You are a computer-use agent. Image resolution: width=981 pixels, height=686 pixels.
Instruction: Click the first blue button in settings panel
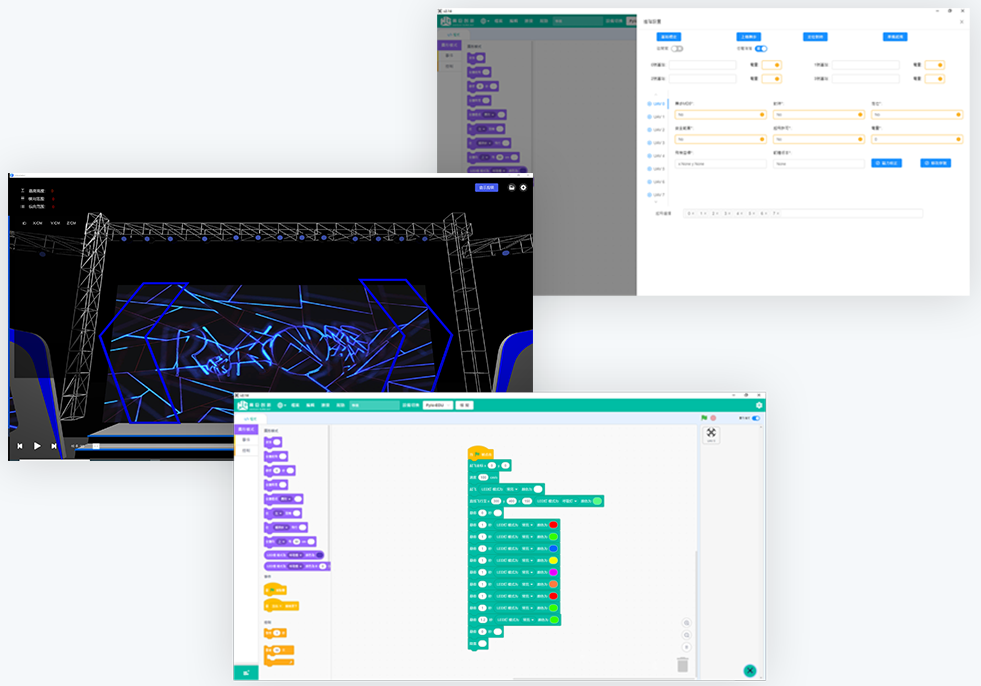[668, 37]
